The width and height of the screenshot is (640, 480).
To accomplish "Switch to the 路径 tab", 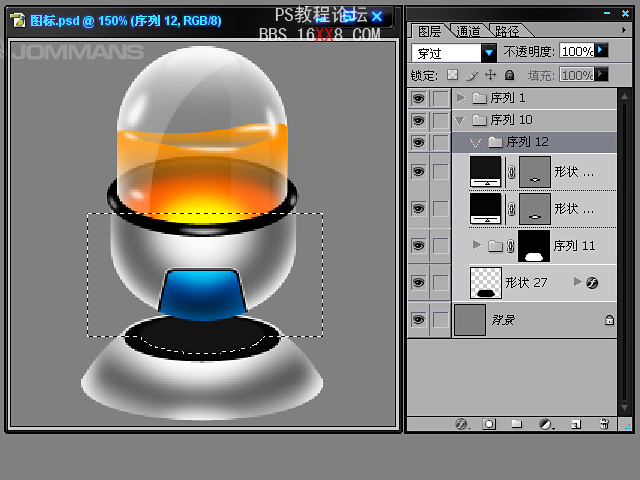I will tap(507, 31).
